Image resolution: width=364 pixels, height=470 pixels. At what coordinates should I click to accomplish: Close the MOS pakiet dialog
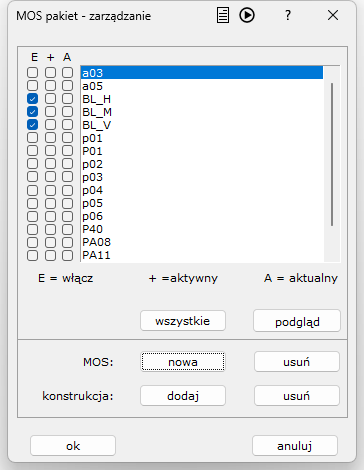click(333, 15)
